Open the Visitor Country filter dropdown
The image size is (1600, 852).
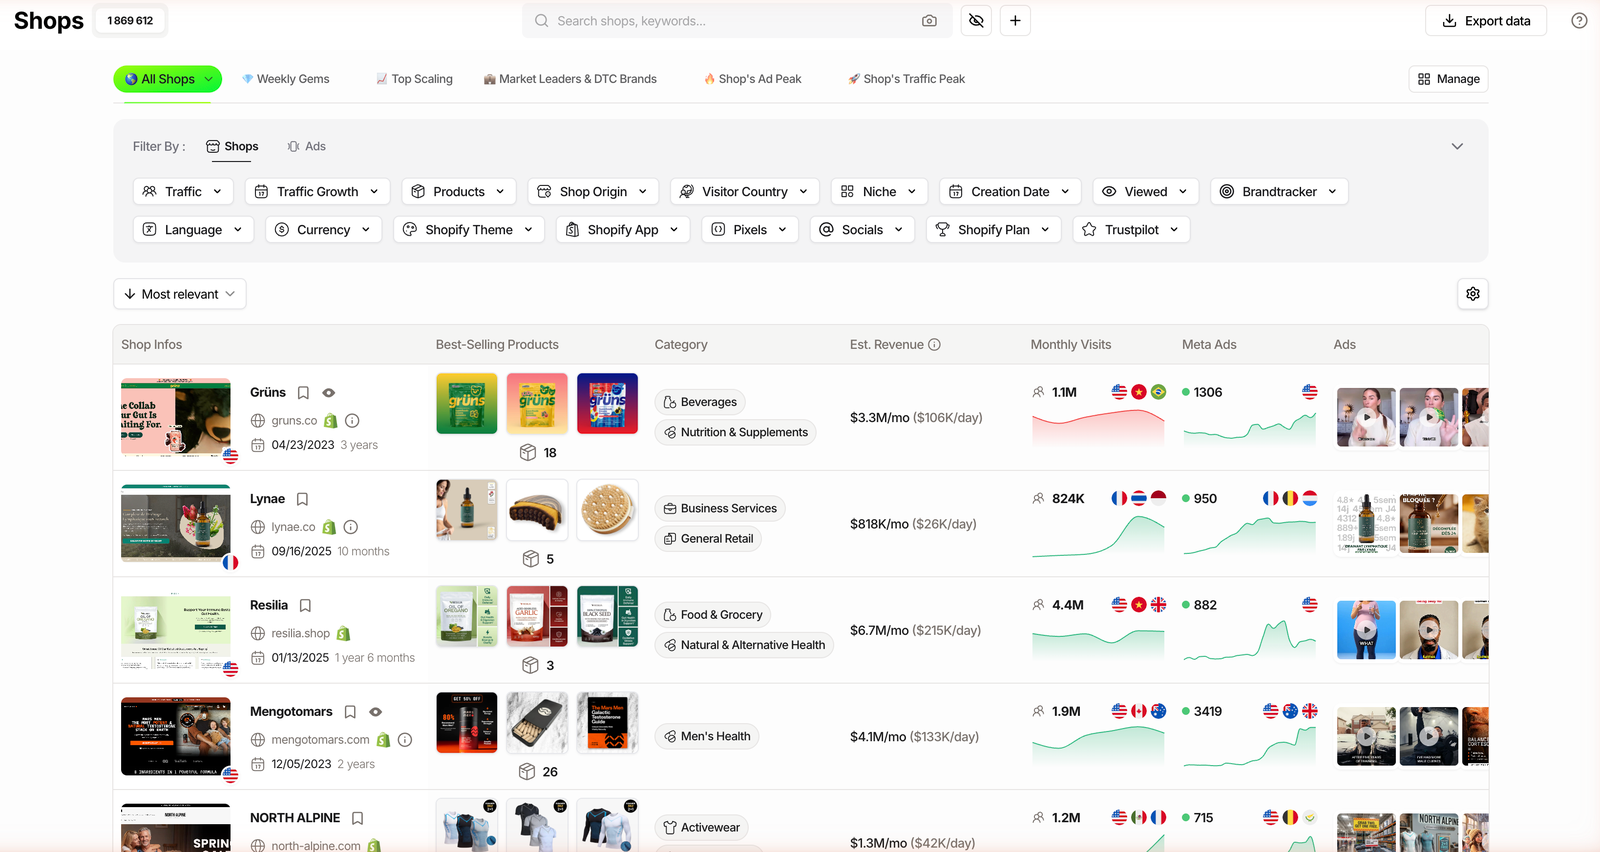tap(745, 192)
